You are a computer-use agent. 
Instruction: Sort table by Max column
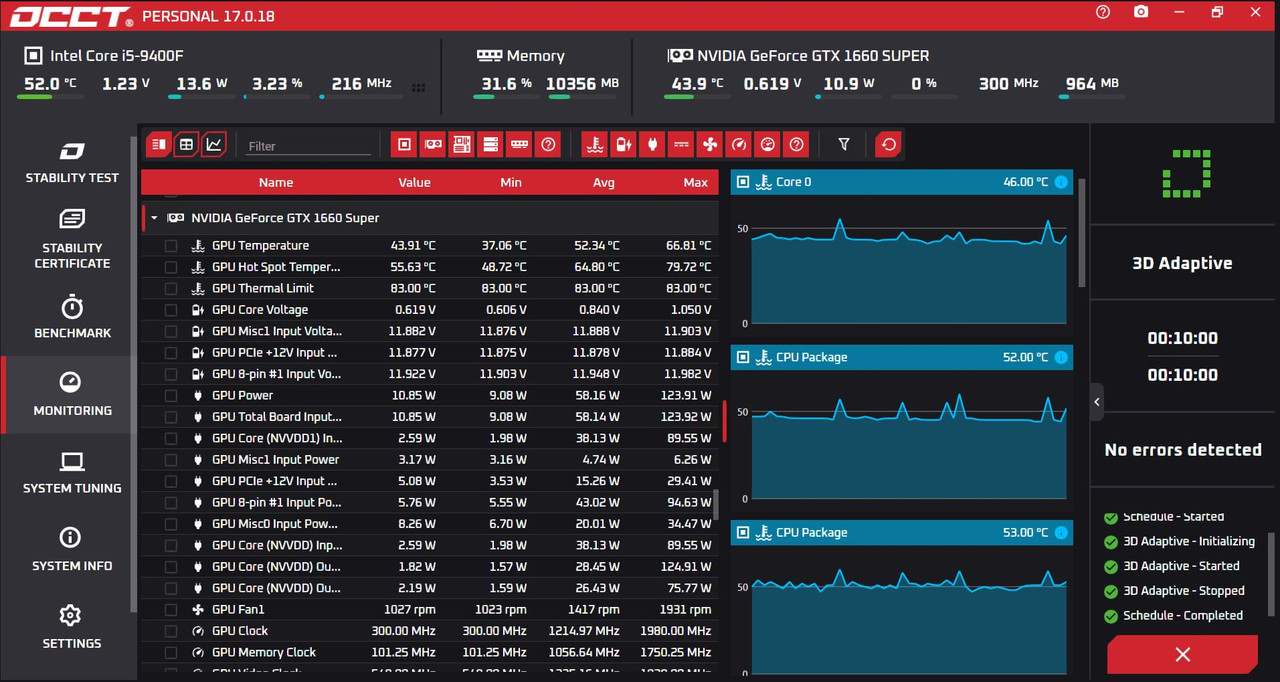[696, 182]
